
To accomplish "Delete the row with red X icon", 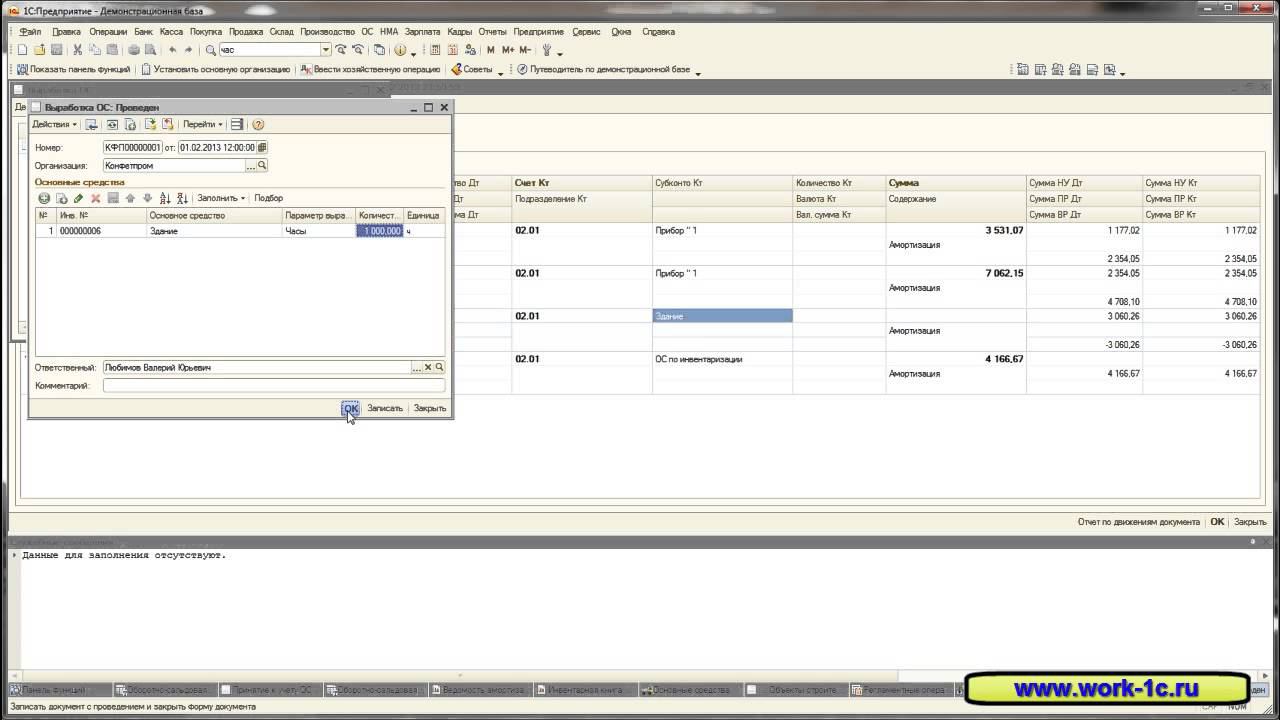I will coord(96,198).
